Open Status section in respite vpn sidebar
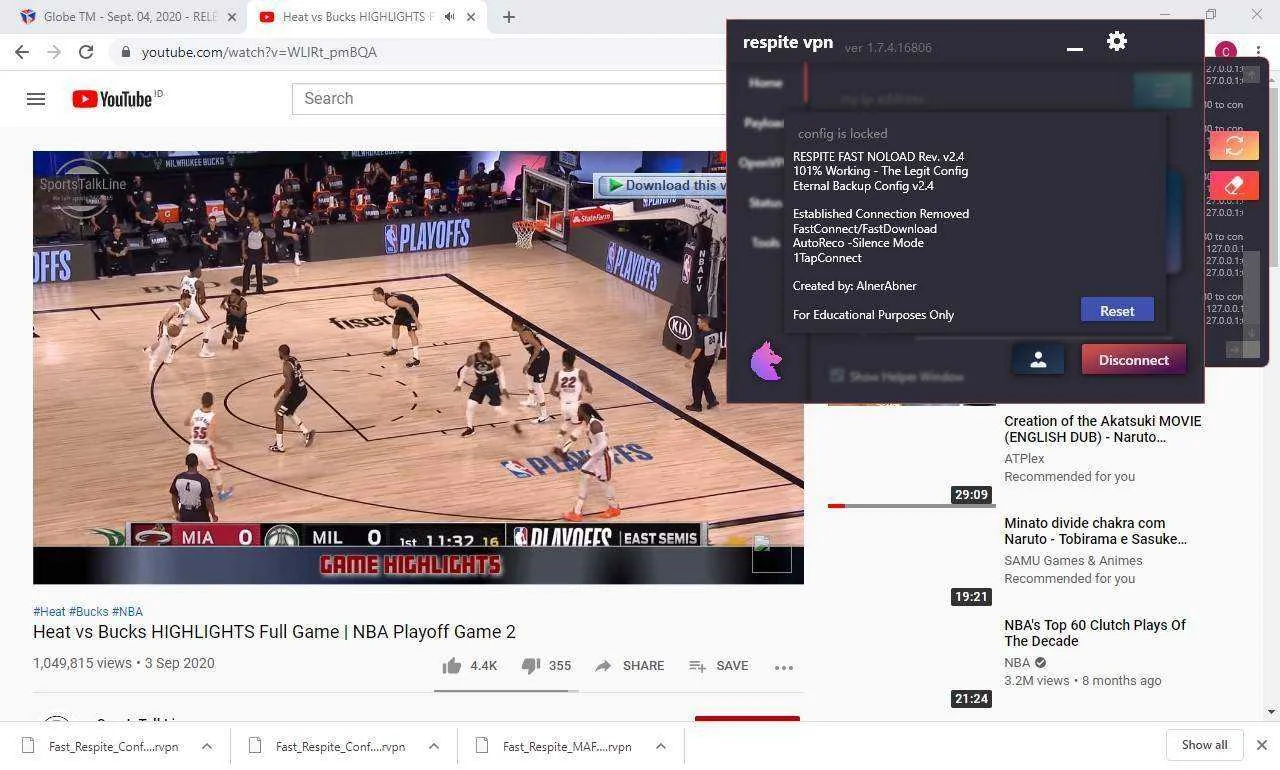The height and width of the screenshot is (770, 1280). point(765,203)
